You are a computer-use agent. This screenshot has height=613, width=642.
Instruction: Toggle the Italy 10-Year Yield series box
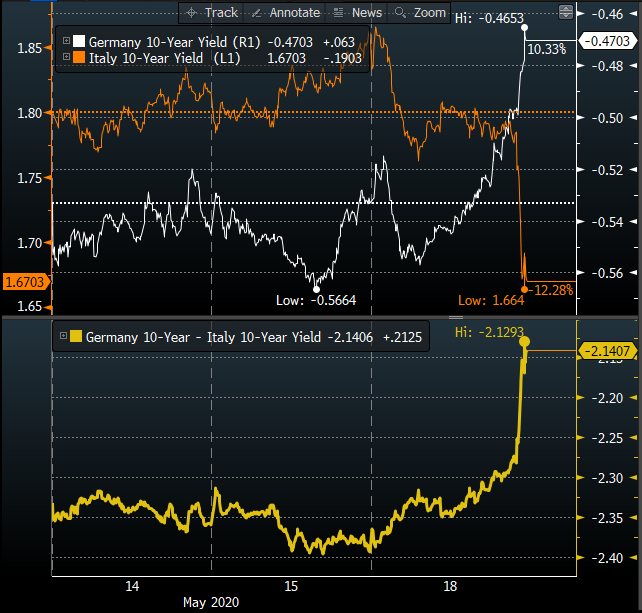point(67,58)
